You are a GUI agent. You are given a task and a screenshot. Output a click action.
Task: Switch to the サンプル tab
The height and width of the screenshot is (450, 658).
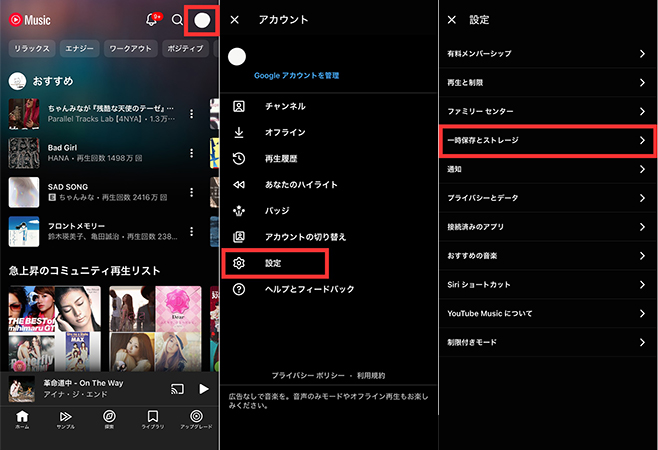coord(65,419)
